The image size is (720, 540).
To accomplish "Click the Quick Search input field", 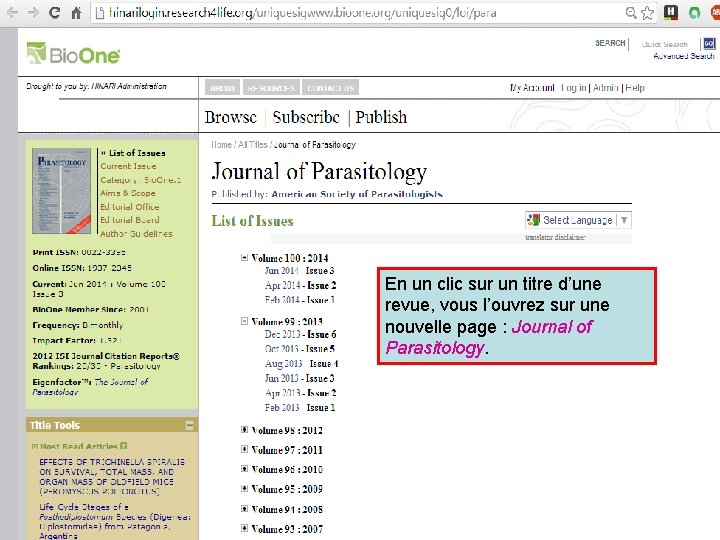I will [x=665, y=44].
